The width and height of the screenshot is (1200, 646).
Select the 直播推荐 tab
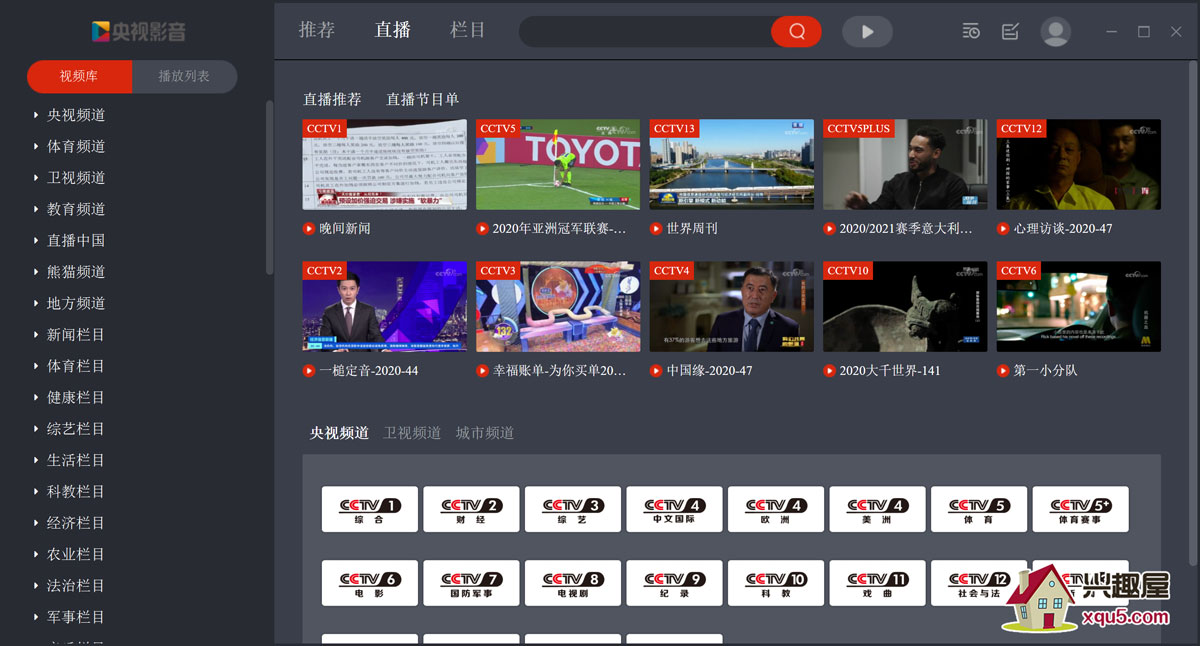pyautogui.click(x=332, y=99)
